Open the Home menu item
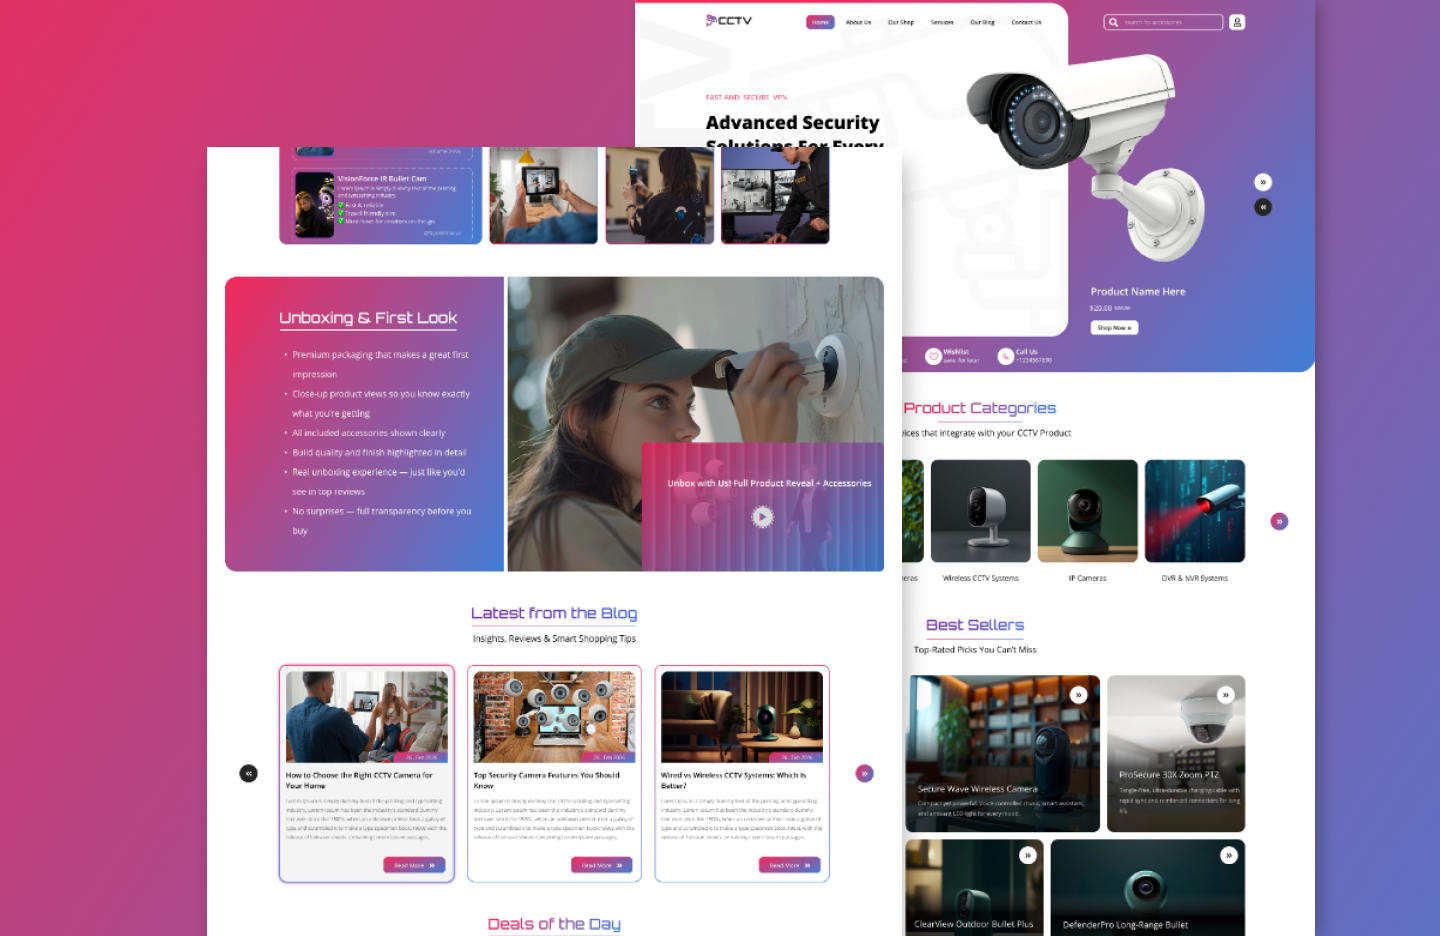The height and width of the screenshot is (936, 1440). tap(820, 22)
